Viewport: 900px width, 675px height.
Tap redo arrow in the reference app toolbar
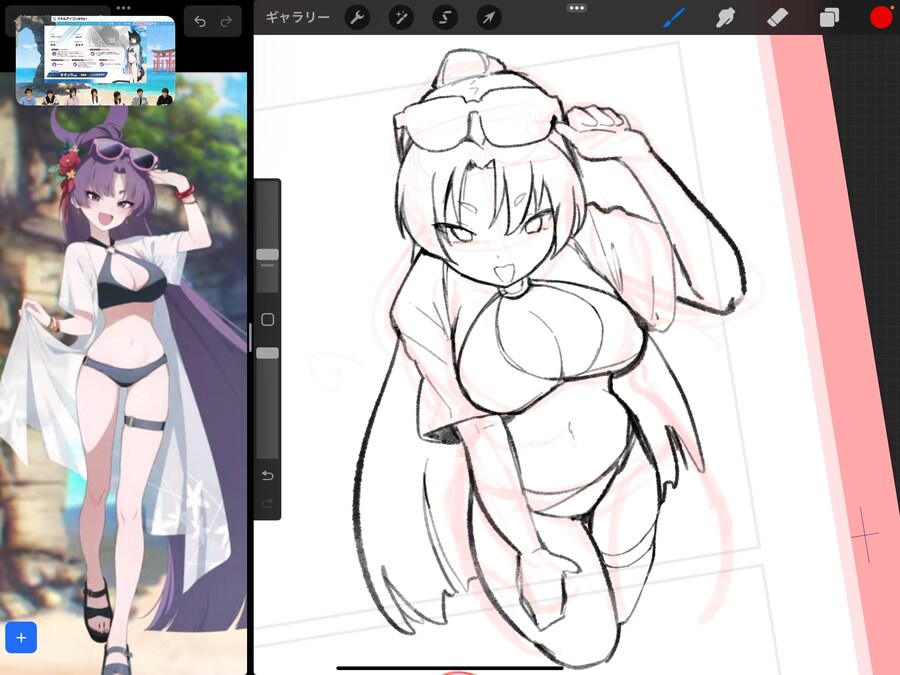[x=226, y=22]
